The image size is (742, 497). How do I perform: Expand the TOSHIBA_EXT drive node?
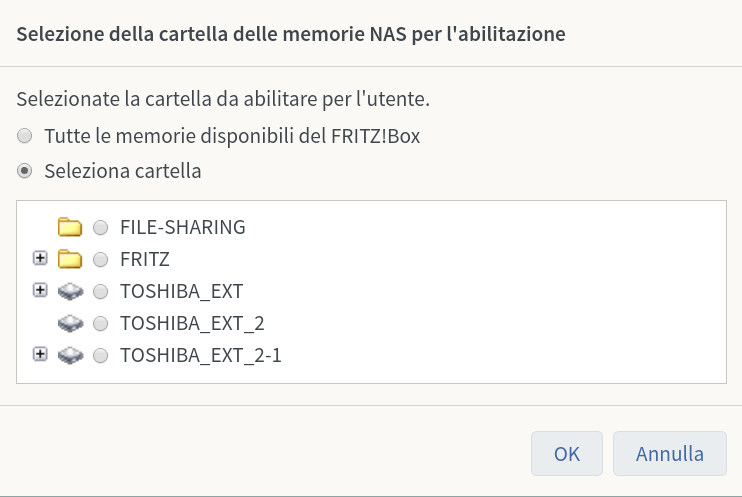coord(40,291)
